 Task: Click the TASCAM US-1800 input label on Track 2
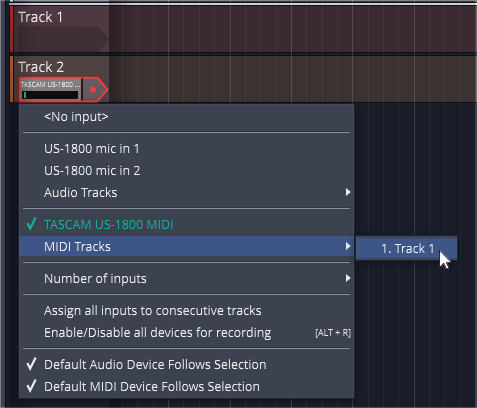[51, 84]
